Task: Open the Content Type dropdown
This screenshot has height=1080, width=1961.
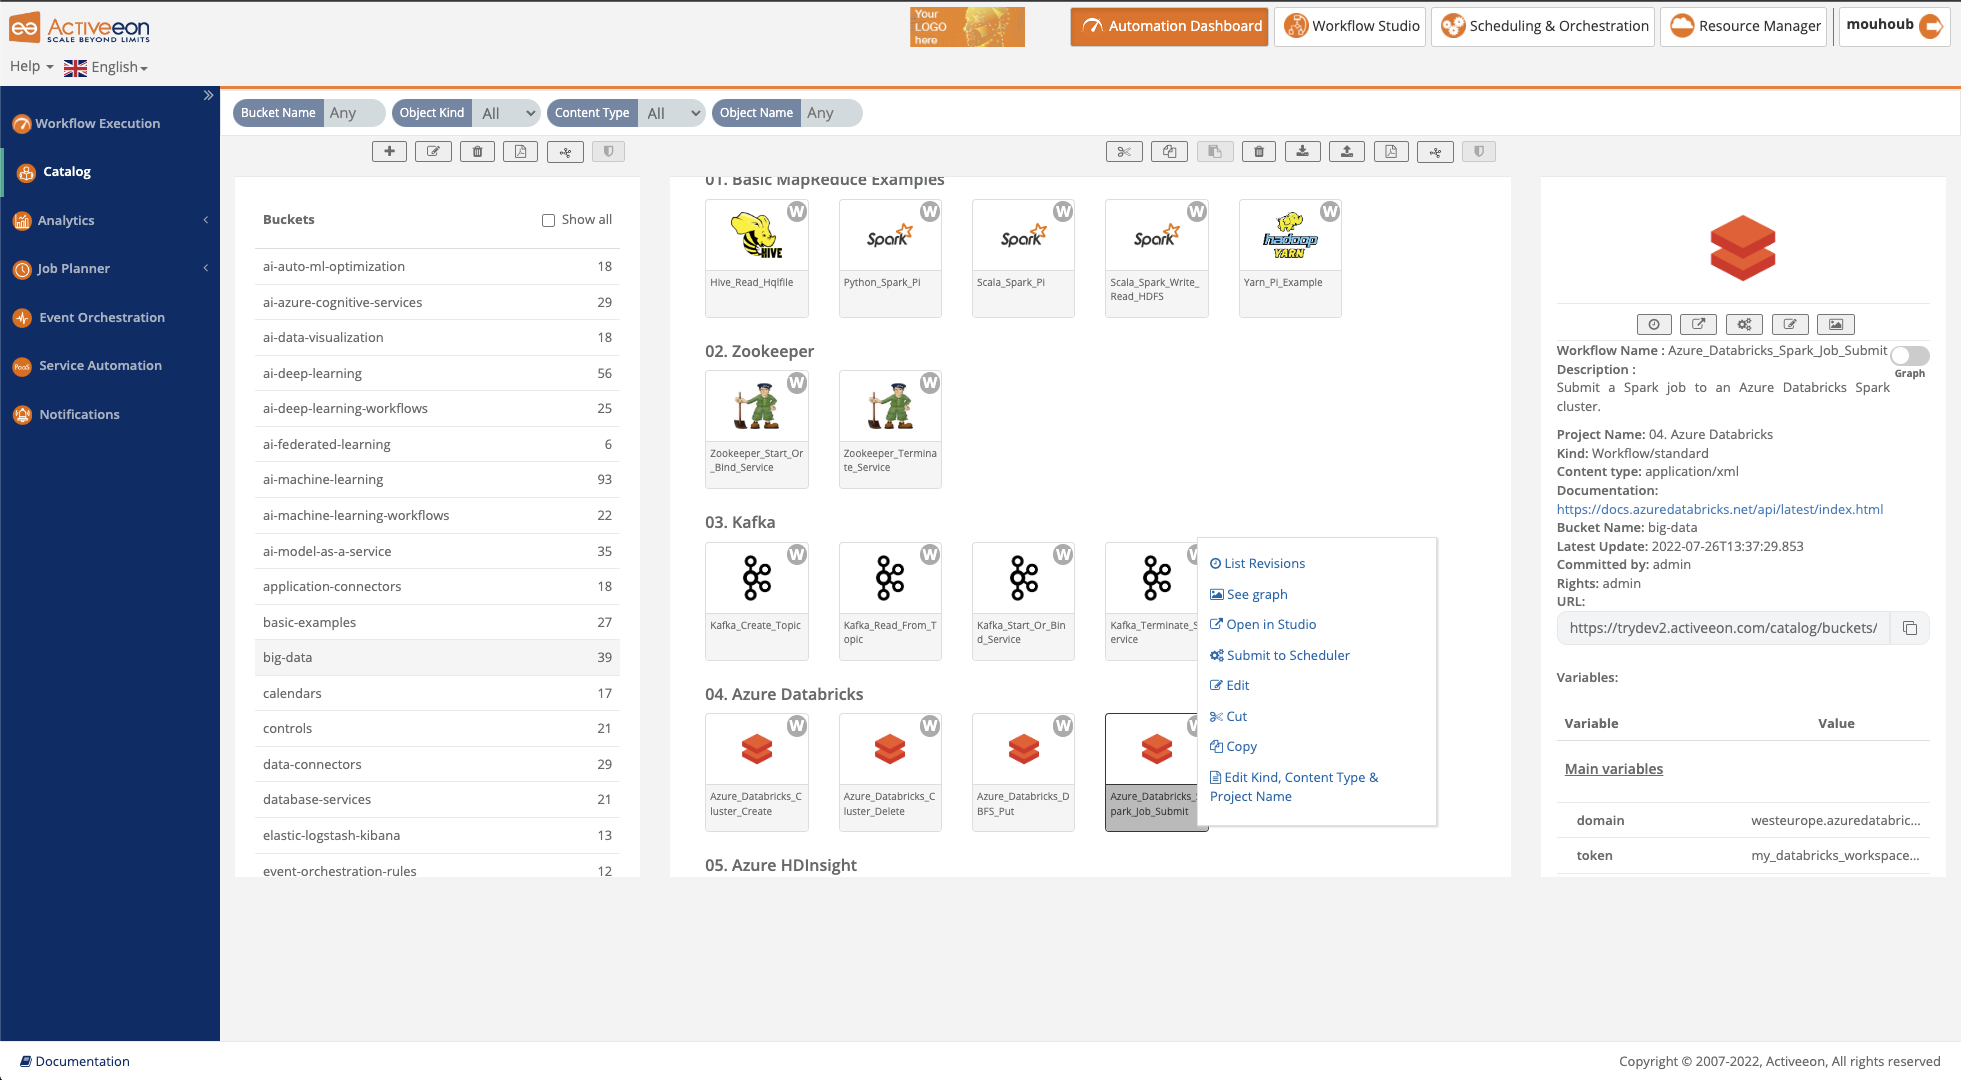Action: pyautogui.click(x=672, y=113)
